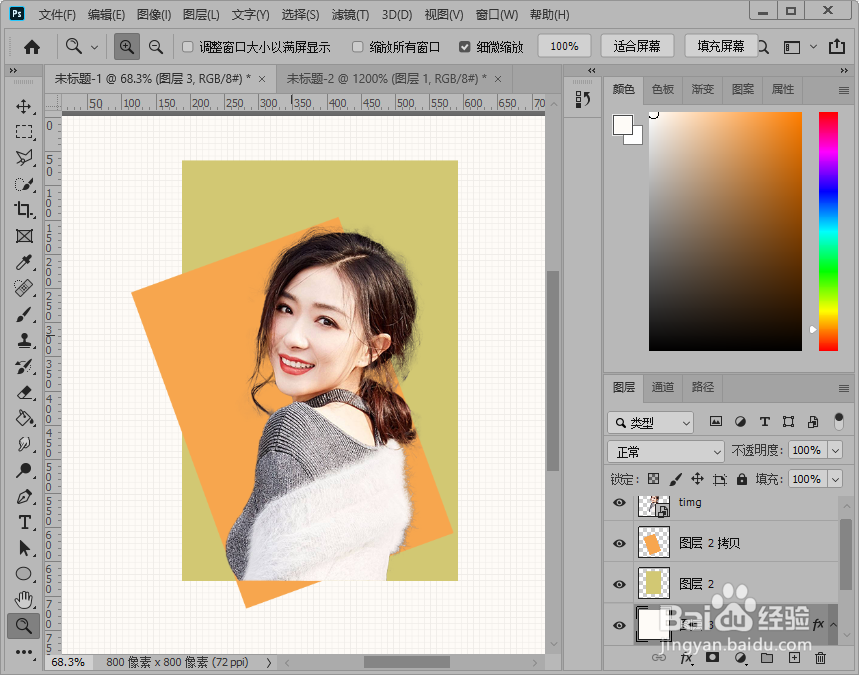Select the History Brush tool

pos(24,367)
